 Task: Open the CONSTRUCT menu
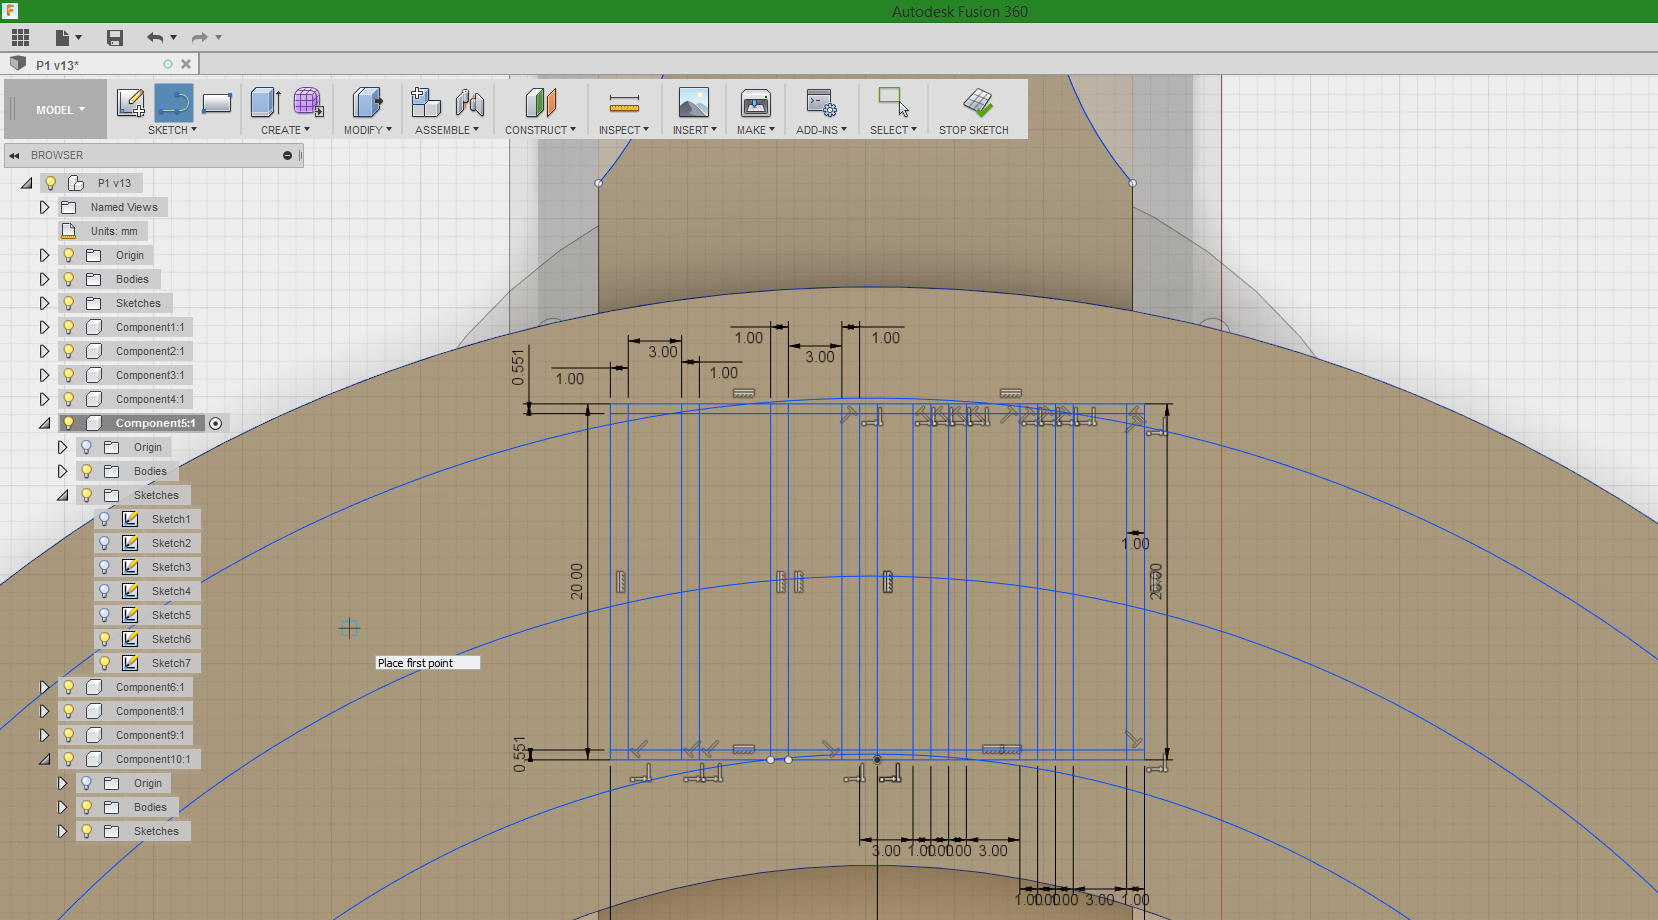pyautogui.click(x=540, y=130)
